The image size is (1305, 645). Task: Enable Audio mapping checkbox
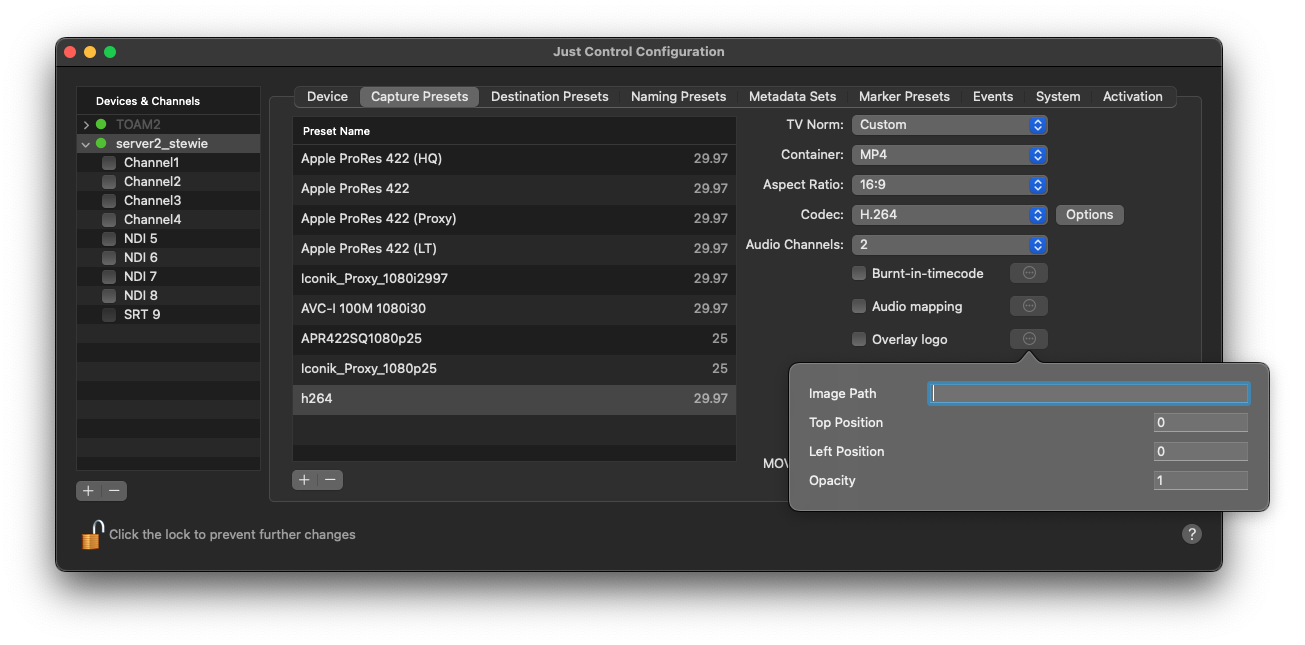point(859,306)
